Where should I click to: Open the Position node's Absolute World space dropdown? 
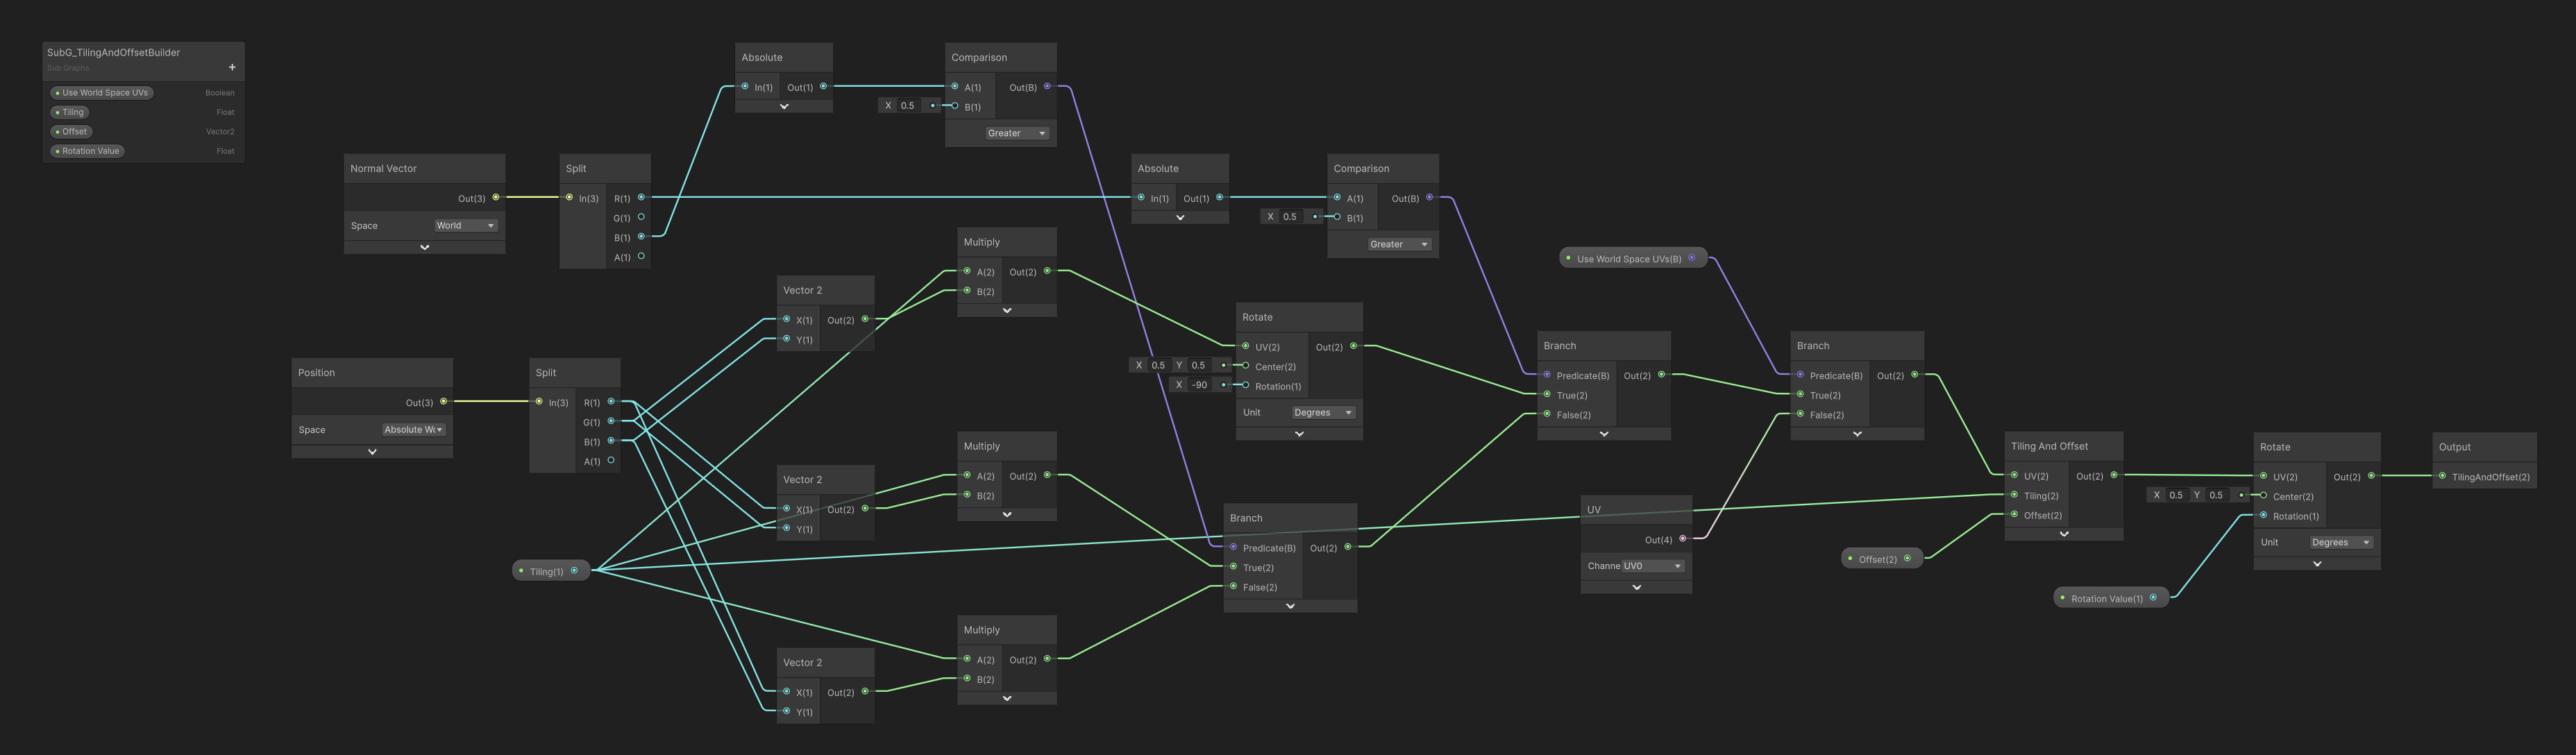(x=414, y=429)
